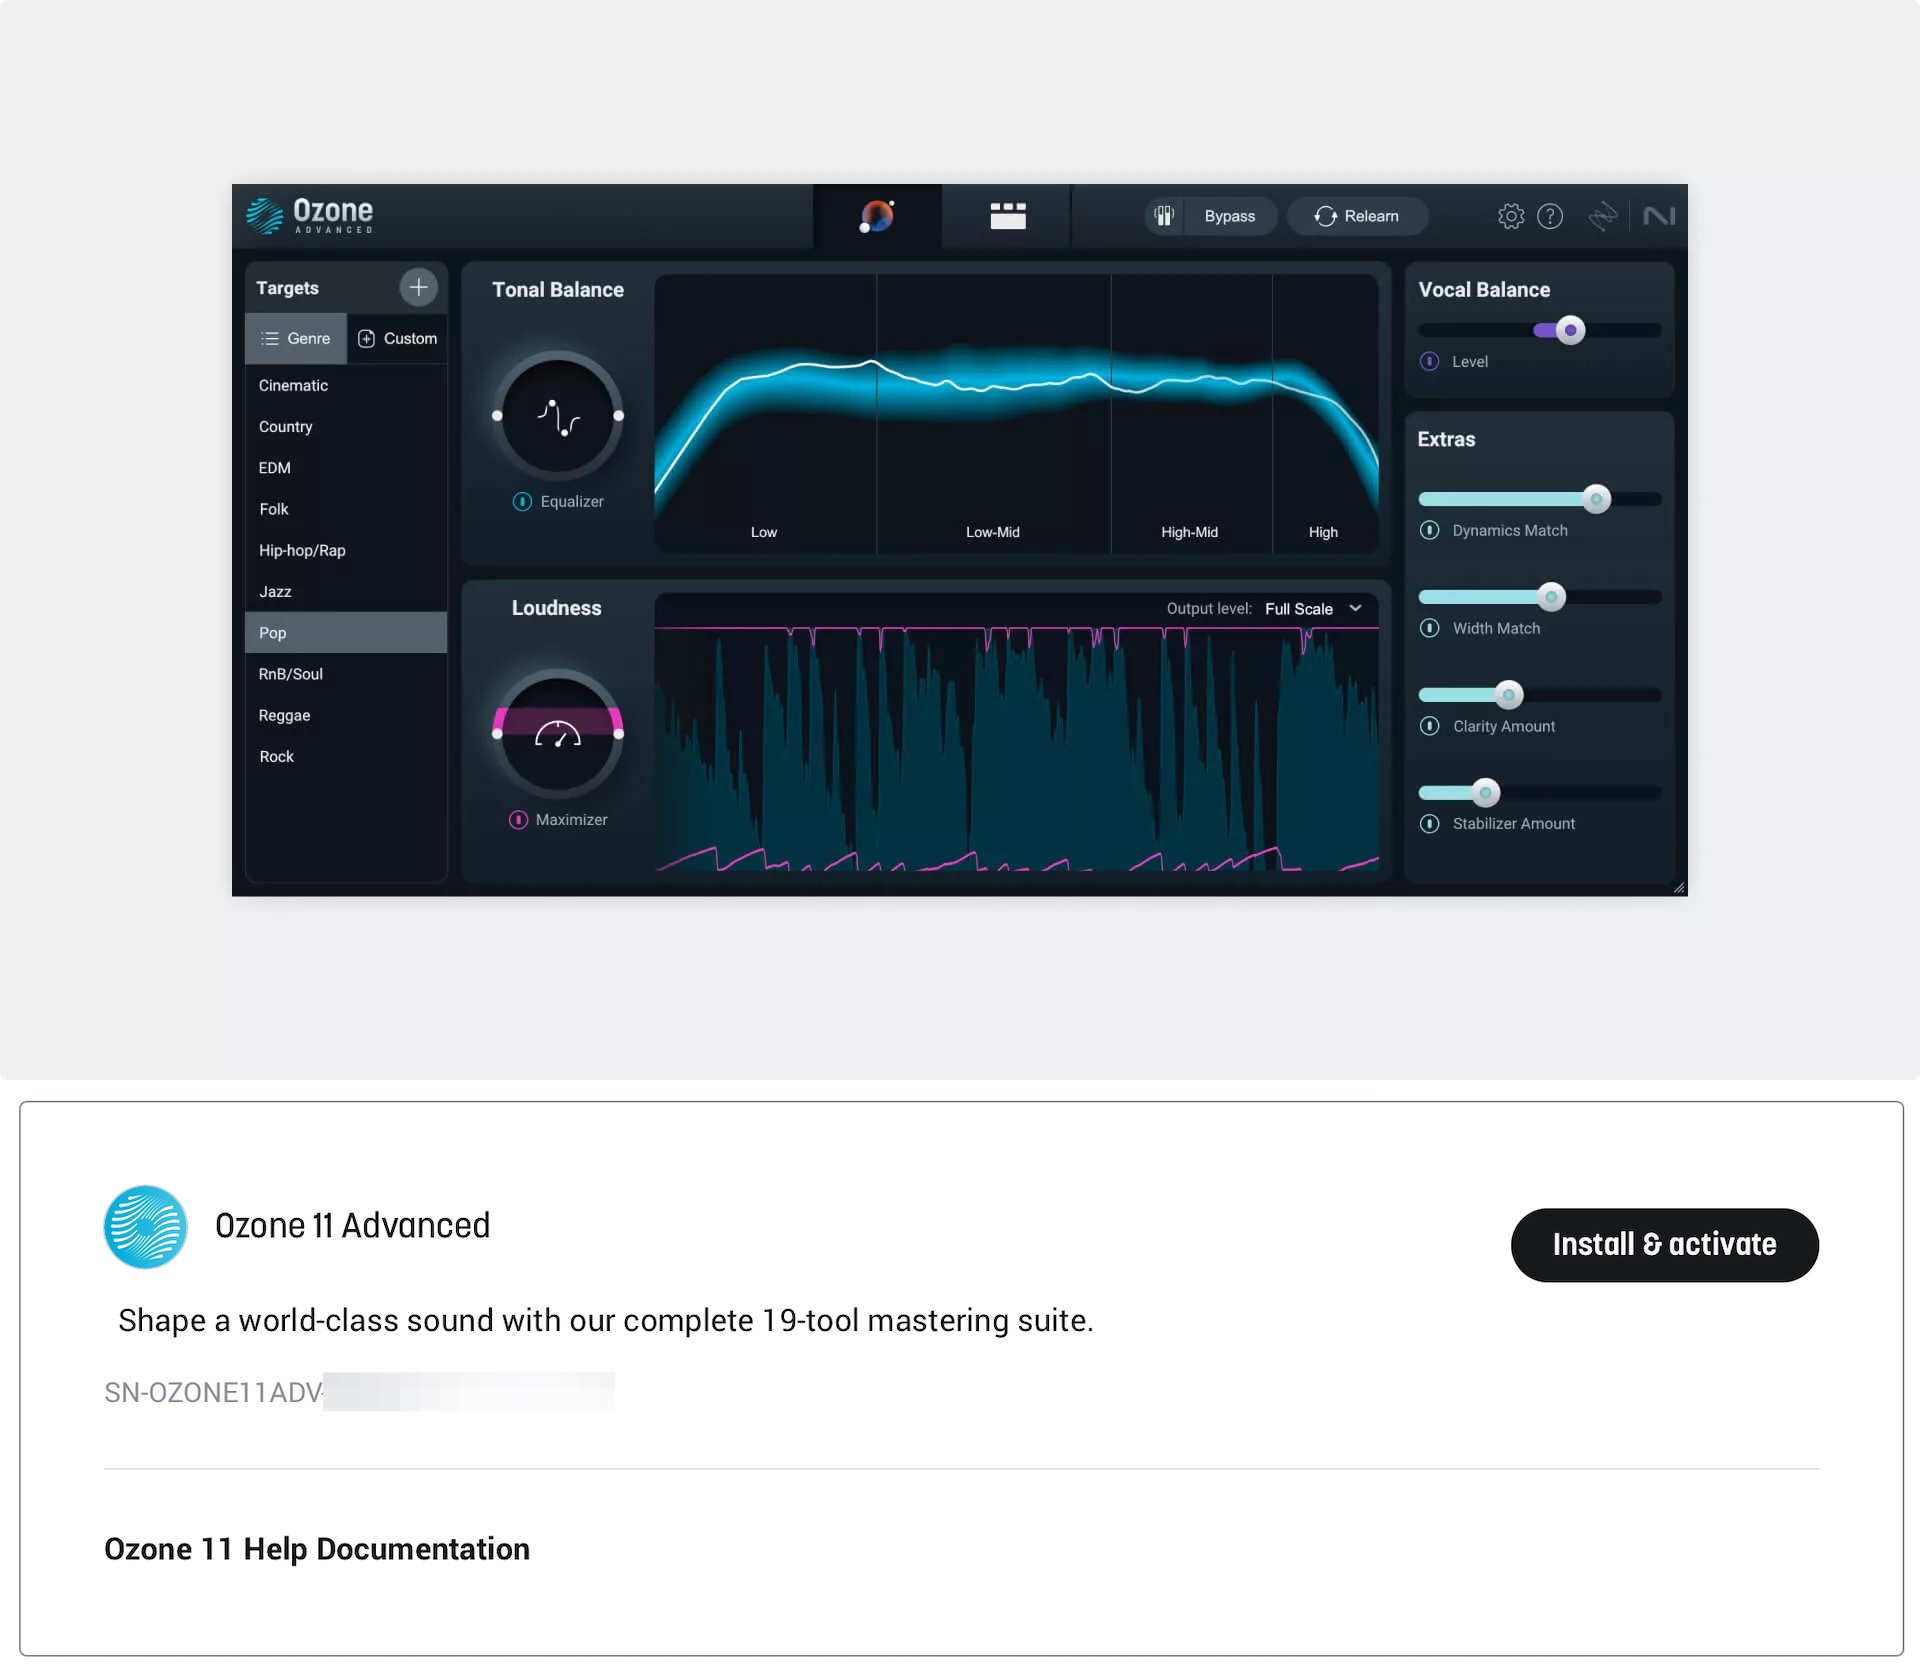1920x1674 pixels.
Task: Click the 19-tool mastering suite description
Action: (x=605, y=1320)
